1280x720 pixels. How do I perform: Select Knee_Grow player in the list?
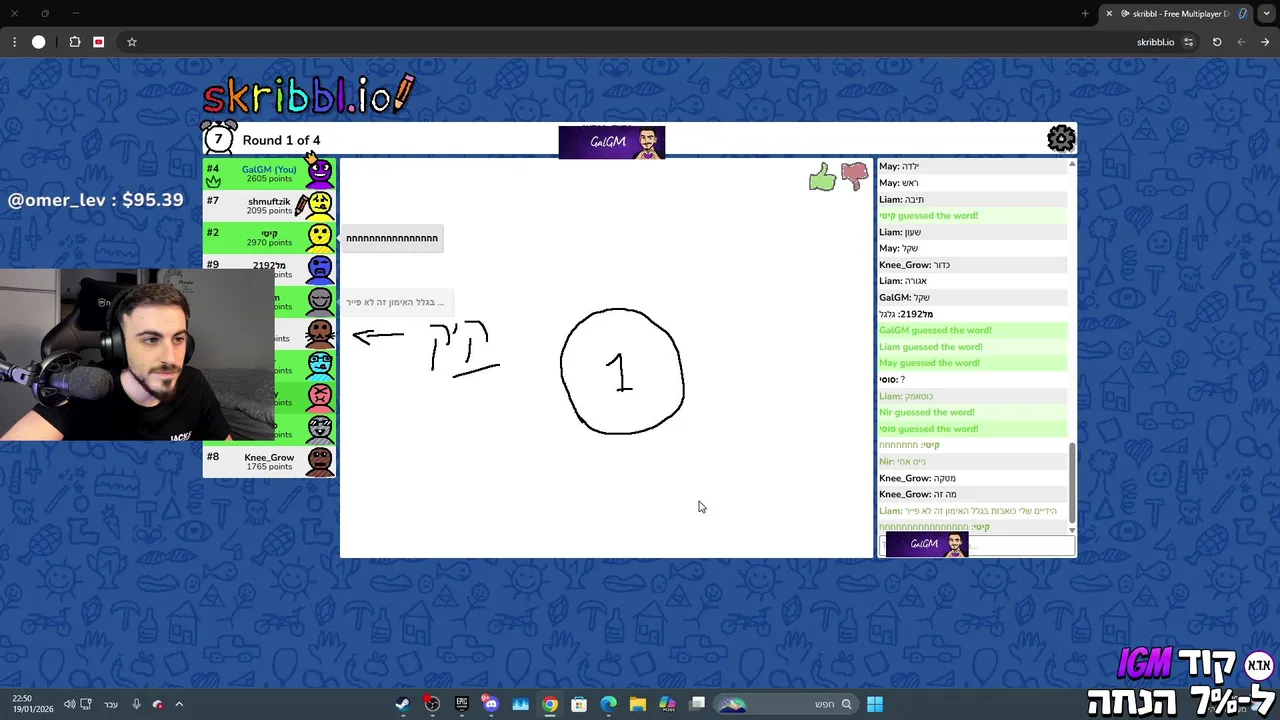pyautogui.click(x=269, y=461)
